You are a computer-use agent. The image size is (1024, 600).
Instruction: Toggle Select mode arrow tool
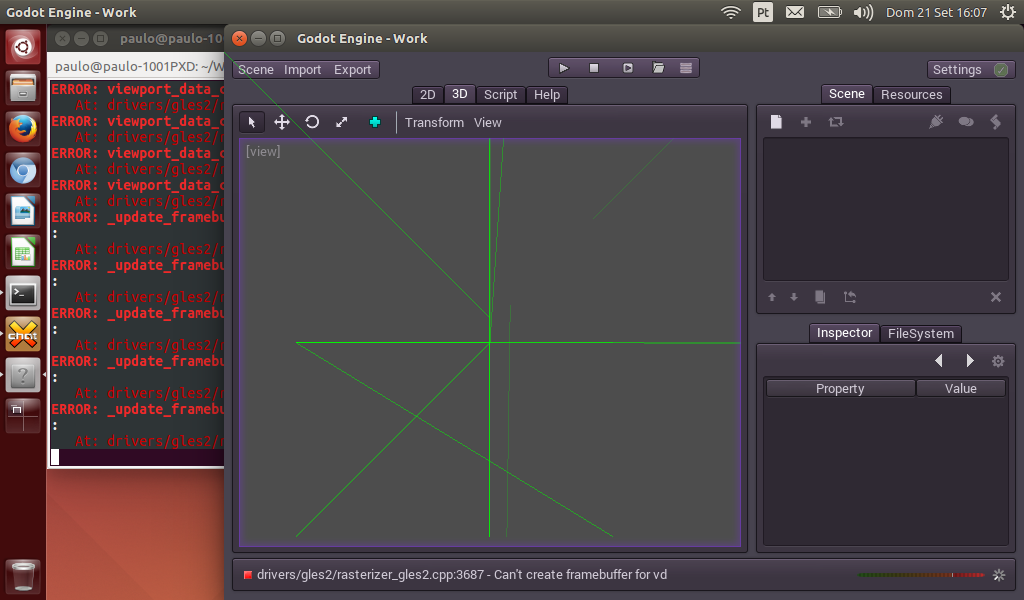(x=251, y=122)
